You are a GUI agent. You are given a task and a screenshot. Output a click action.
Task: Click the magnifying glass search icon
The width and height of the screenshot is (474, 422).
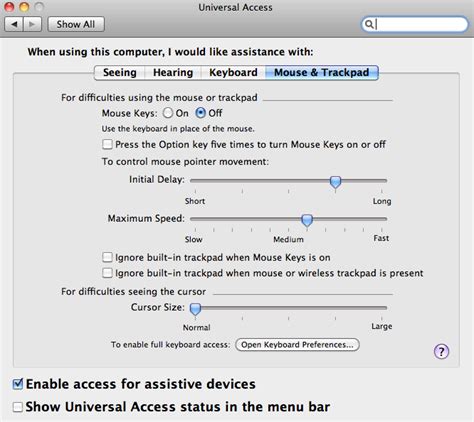click(x=369, y=24)
